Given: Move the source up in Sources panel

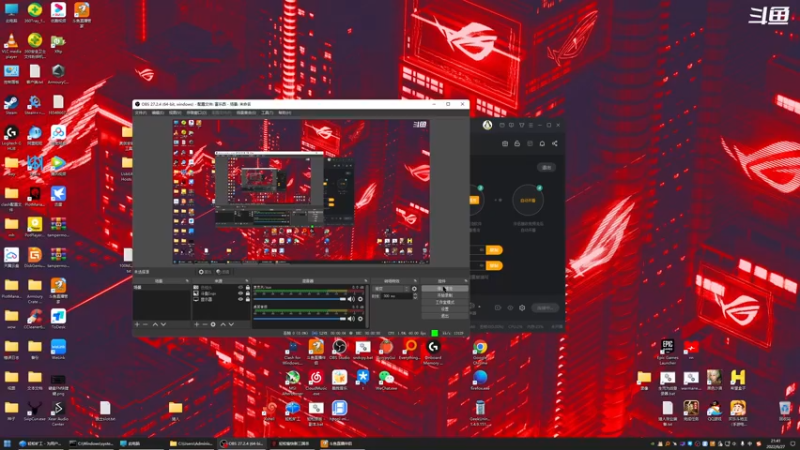Looking at the screenshot, I should pyautogui.click(x=223, y=324).
